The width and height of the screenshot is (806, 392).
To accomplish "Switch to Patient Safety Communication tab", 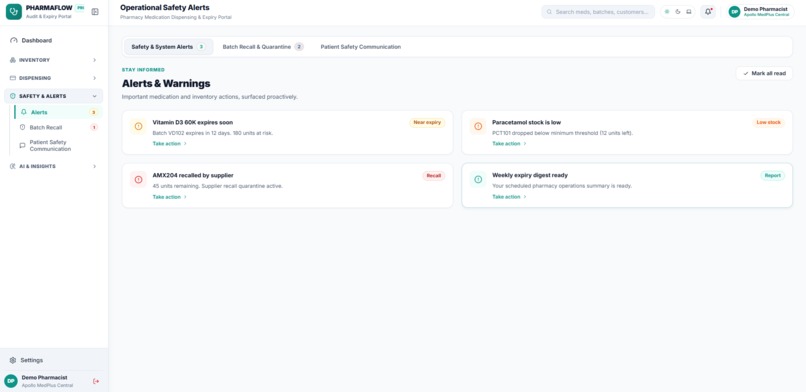I will click(x=361, y=47).
